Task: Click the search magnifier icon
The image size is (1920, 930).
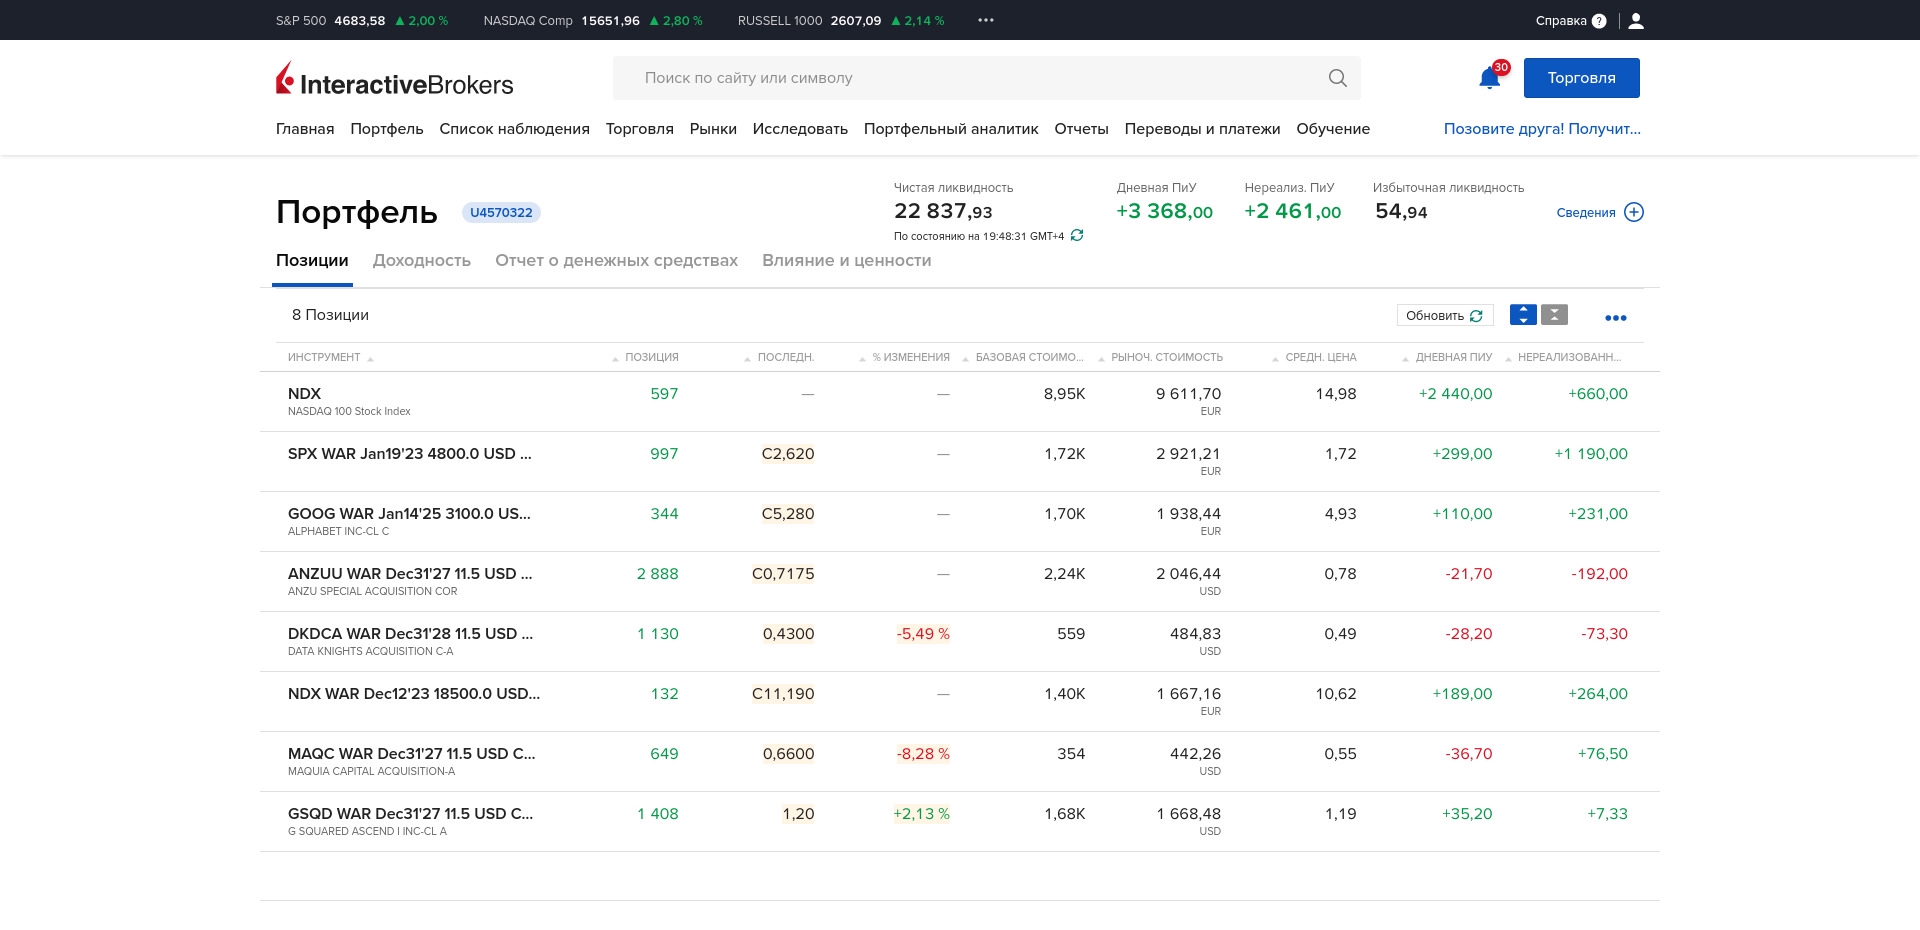Action: (1337, 78)
